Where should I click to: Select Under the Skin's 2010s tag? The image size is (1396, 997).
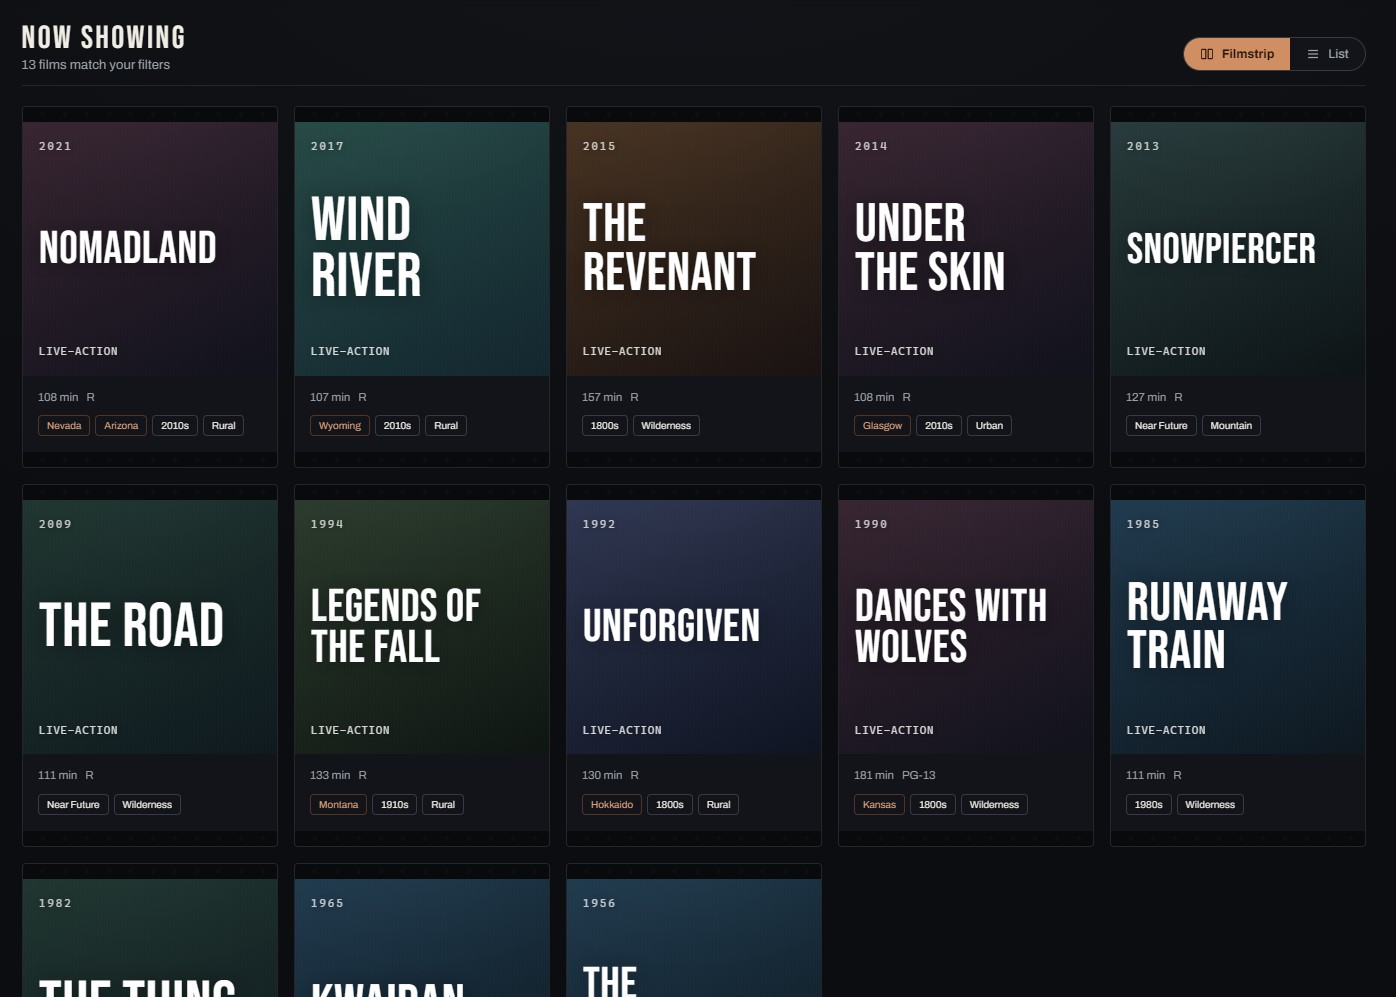coord(939,426)
